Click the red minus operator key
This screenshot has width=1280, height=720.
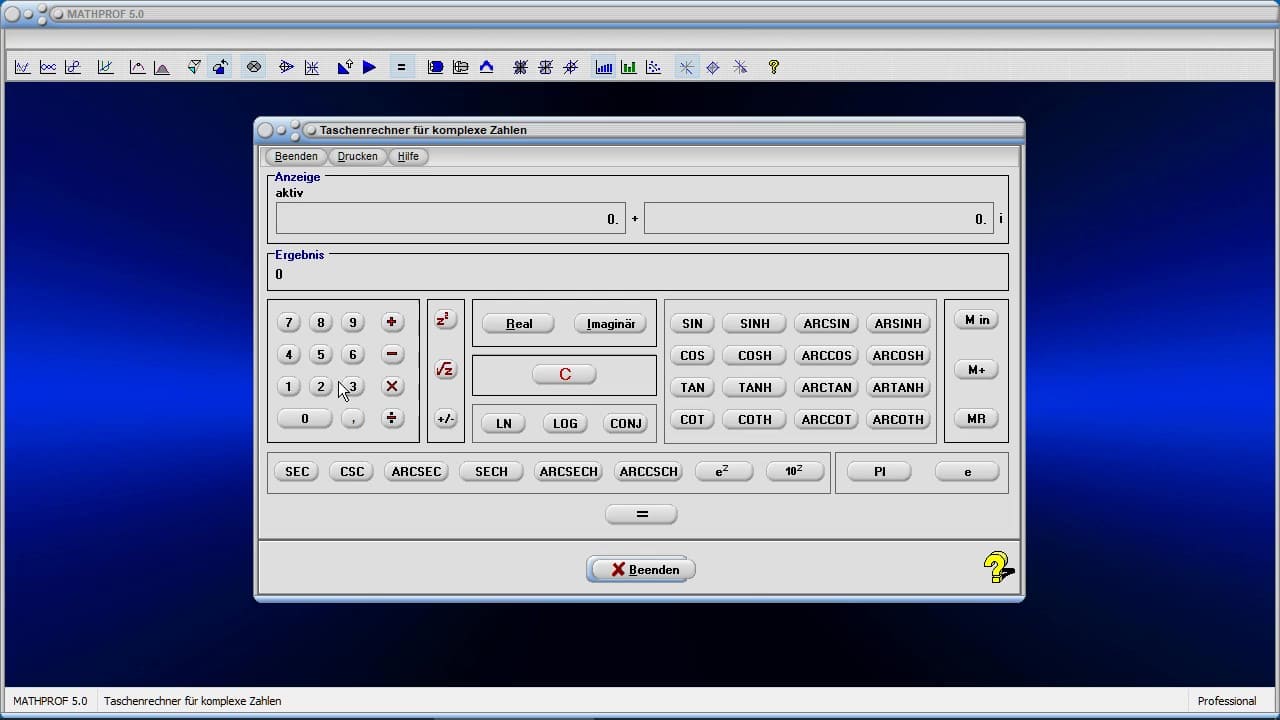pyautogui.click(x=392, y=354)
